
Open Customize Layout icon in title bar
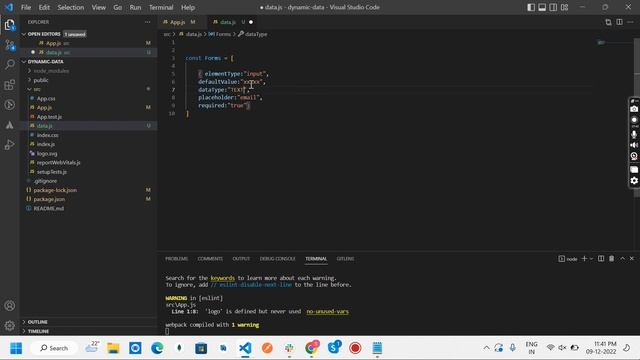click(x=564, y=7)
